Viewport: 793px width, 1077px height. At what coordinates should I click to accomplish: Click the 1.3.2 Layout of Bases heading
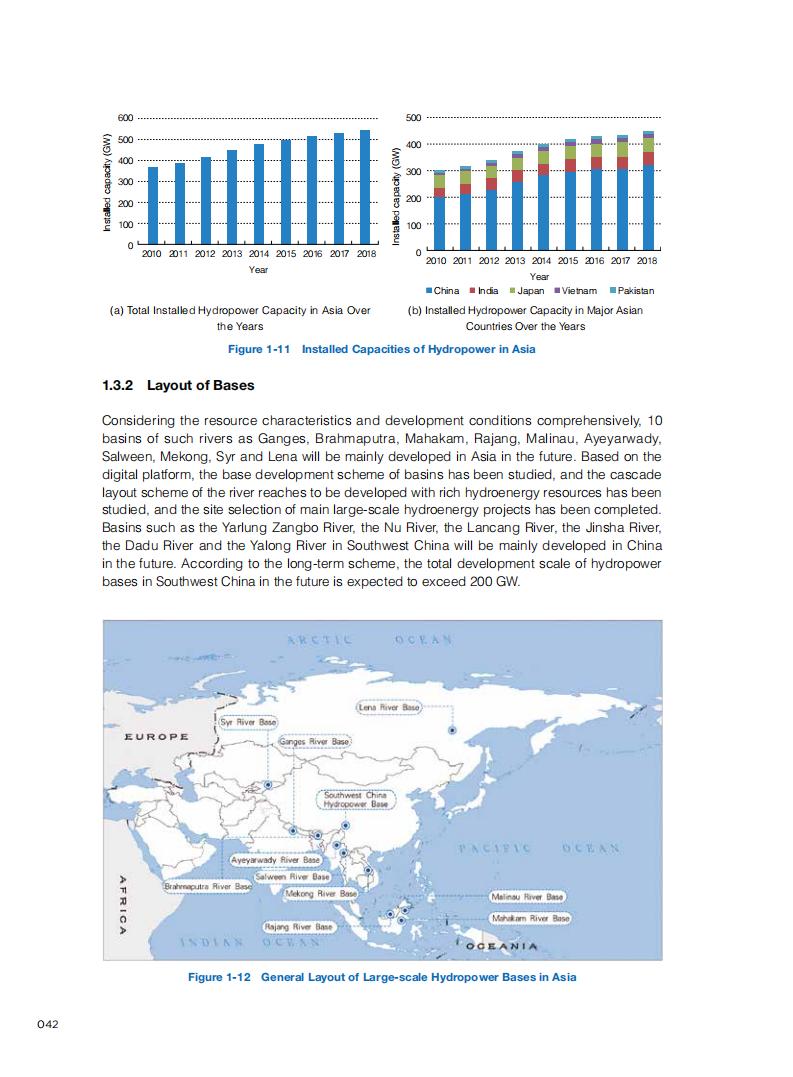coord(179,385)
